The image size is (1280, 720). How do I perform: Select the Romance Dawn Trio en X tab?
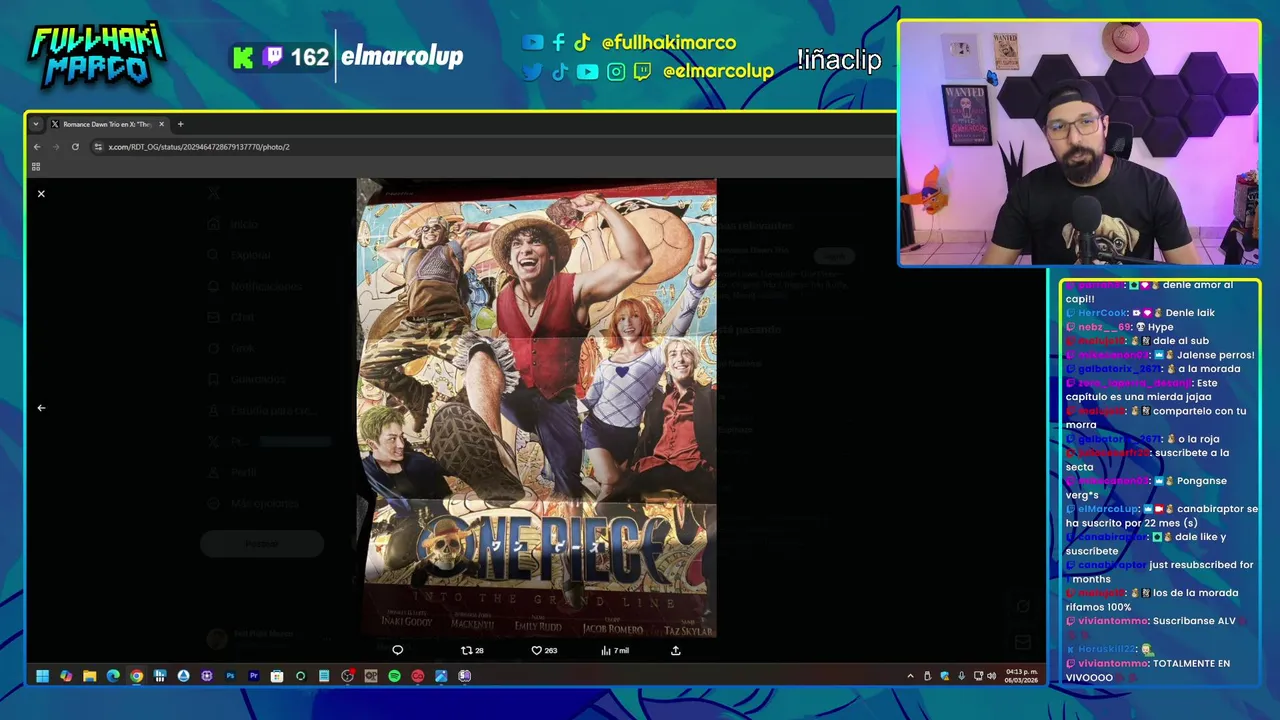(x=107, y=124)
